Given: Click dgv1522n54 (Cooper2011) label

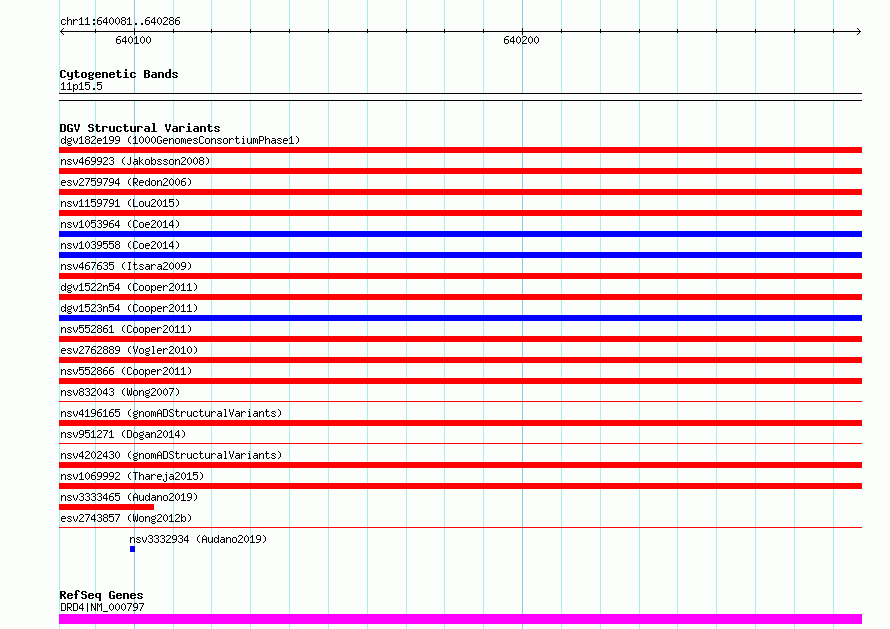Looking at the screenshot, I should tap(129, 287).
